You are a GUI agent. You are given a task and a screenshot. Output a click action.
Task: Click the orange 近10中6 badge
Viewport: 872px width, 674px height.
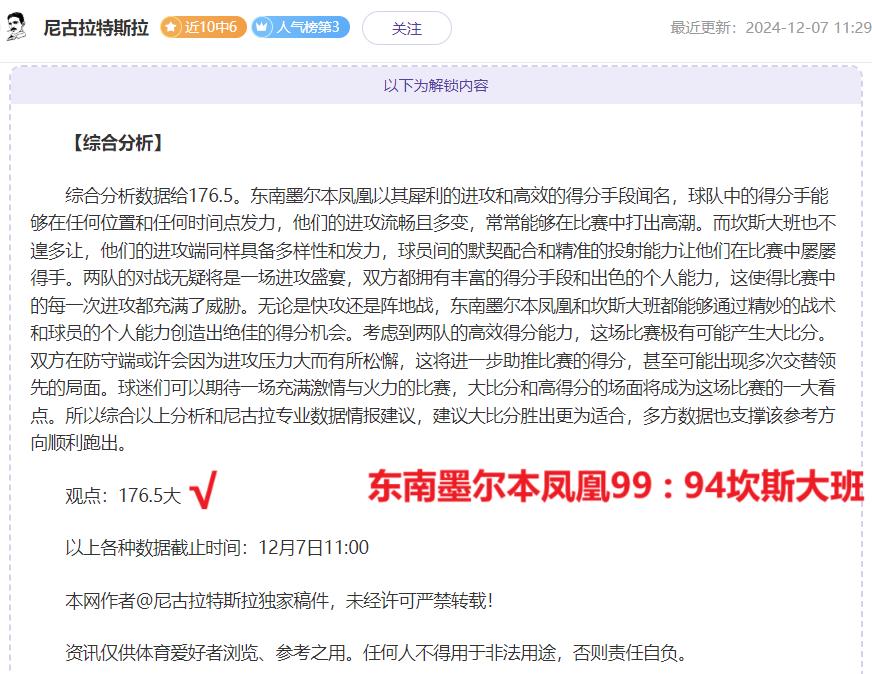pyautogui.click(x=203, y=27)
